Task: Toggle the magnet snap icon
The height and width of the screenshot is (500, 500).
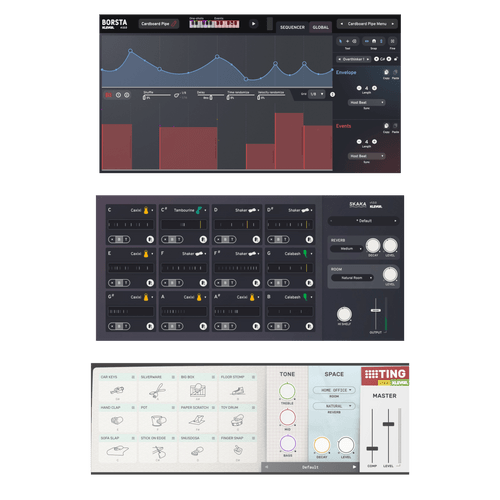Action: [x=374, y=41]
